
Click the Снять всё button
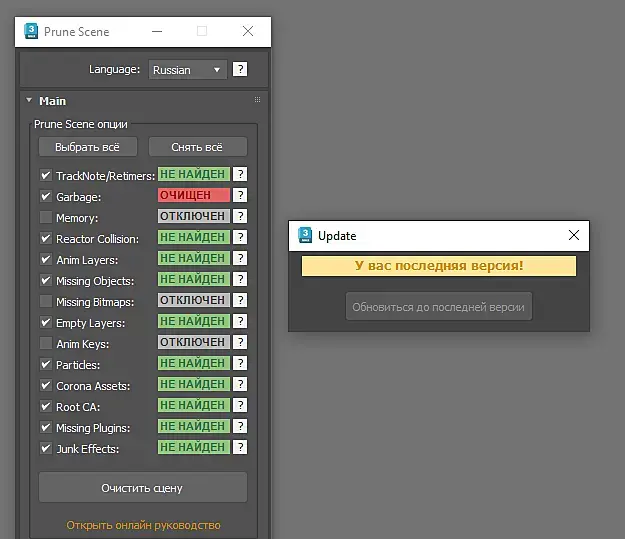(x=198, y=147)
